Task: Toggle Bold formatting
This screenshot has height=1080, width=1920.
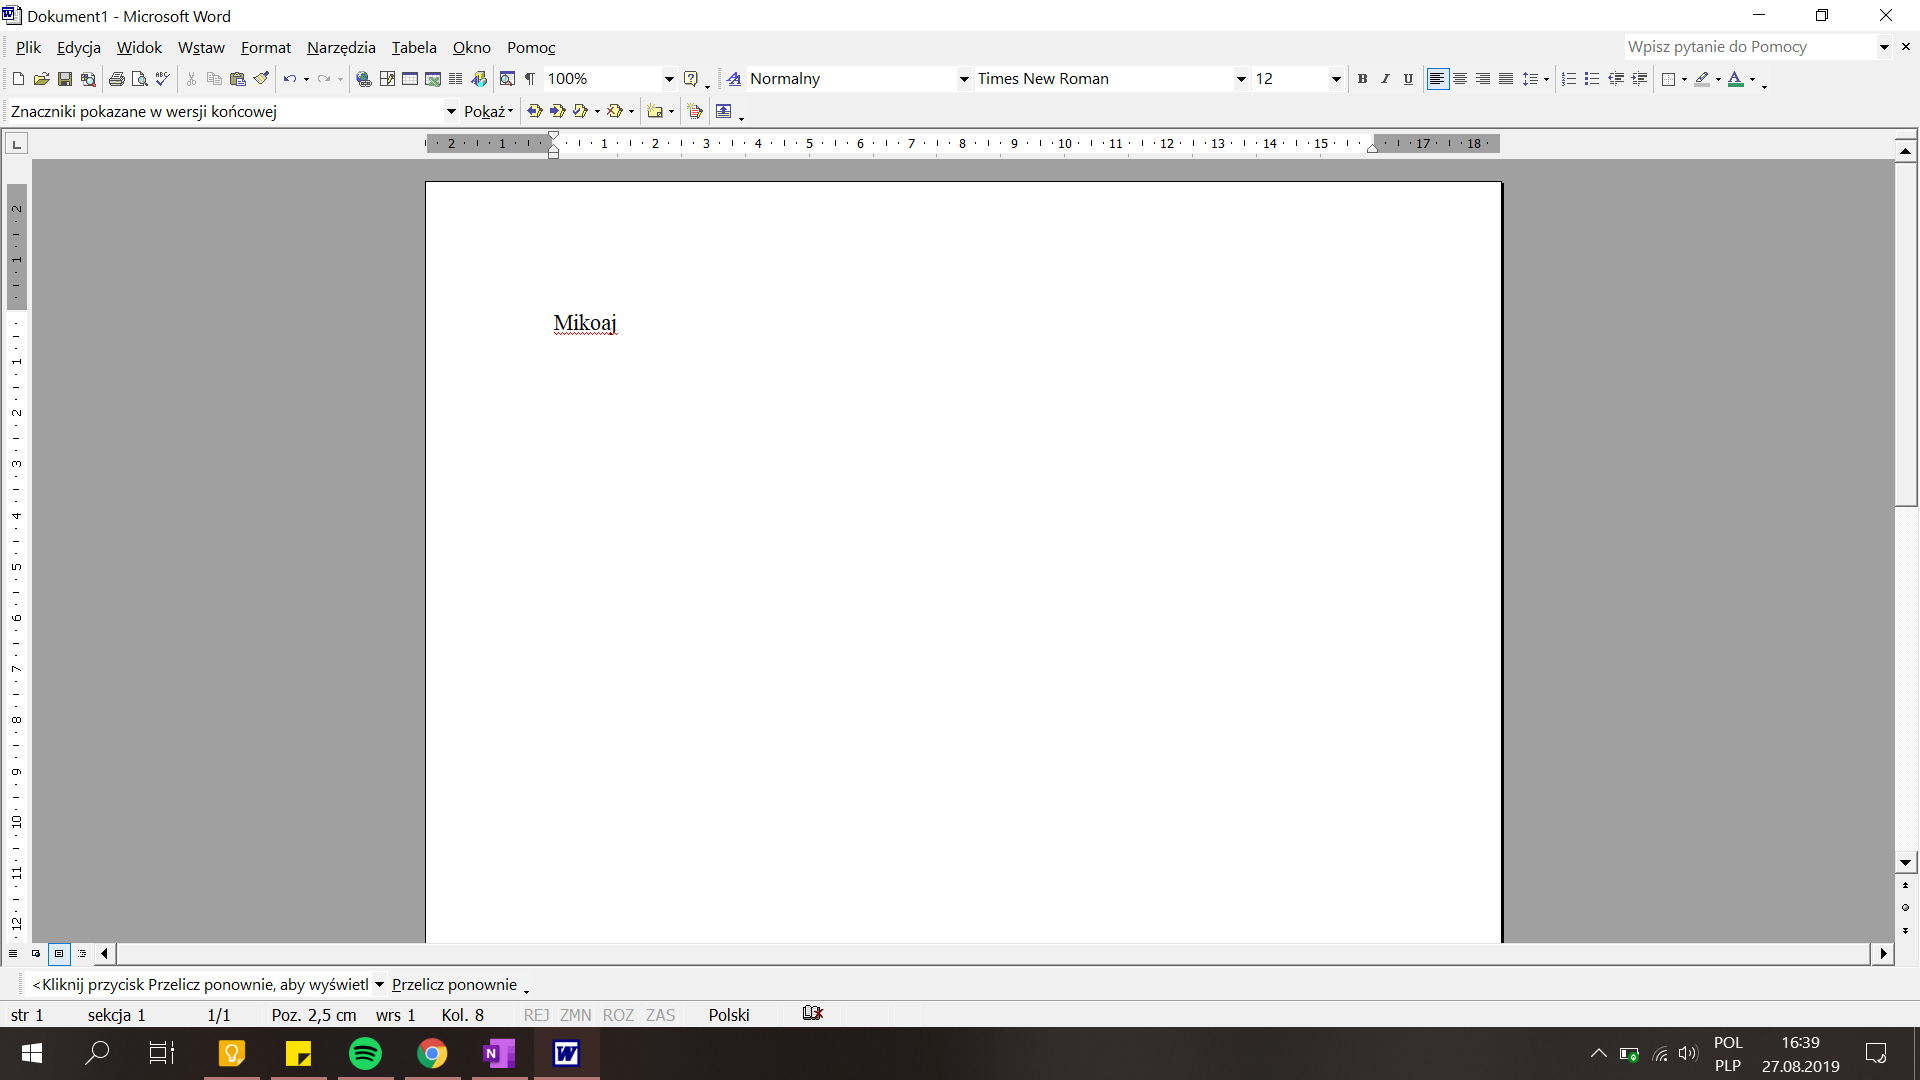Action: click(x=1362, y=79)
